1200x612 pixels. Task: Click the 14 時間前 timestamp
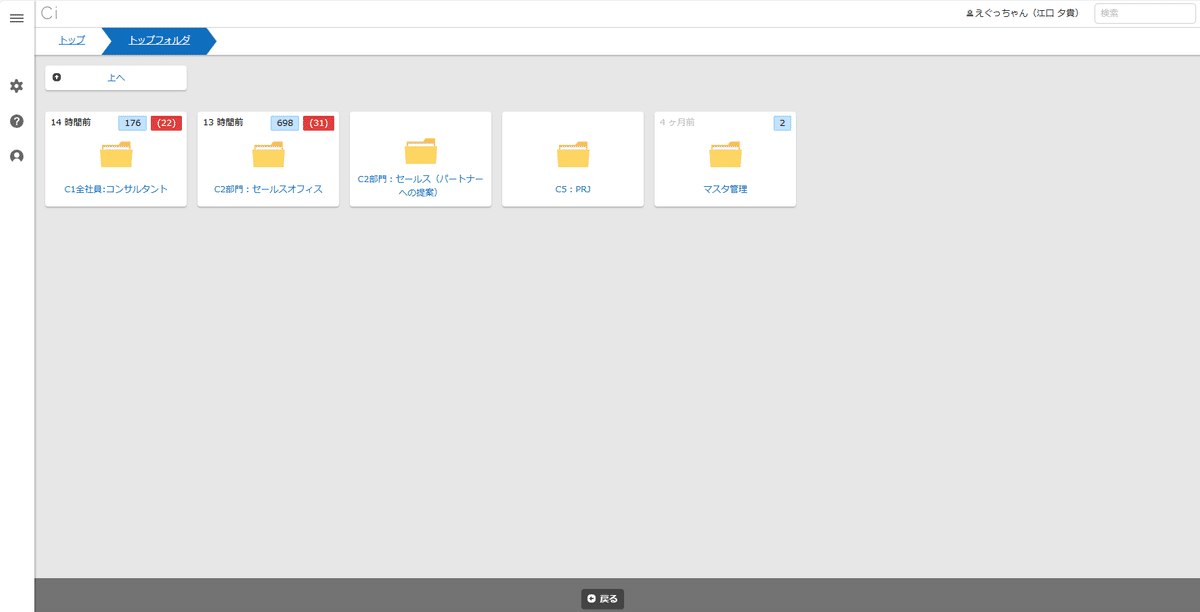(71, 122)
